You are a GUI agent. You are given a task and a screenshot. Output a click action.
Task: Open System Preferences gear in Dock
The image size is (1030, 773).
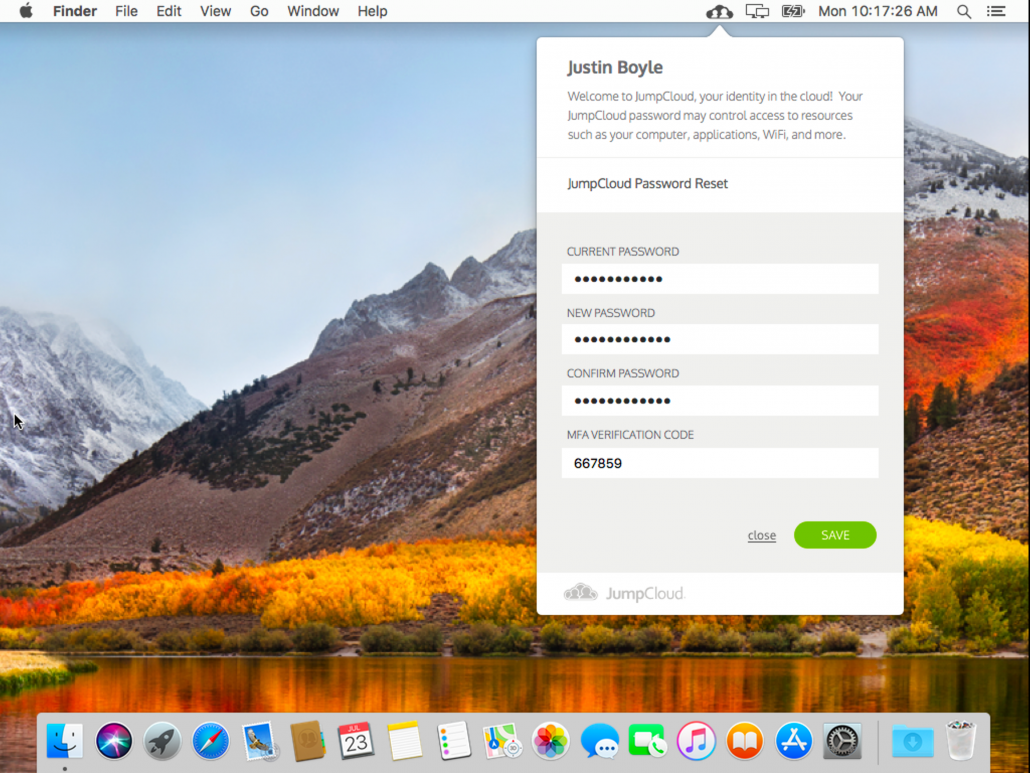click(x=842, y=741)
